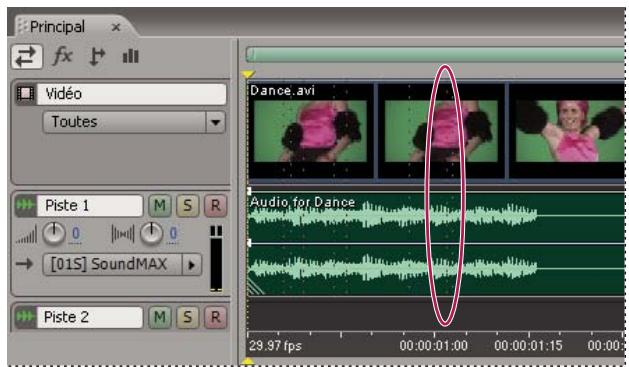Select the first Dance.avi video thumbnail
This screenshot has width=629, height=367.
point(310,131)
